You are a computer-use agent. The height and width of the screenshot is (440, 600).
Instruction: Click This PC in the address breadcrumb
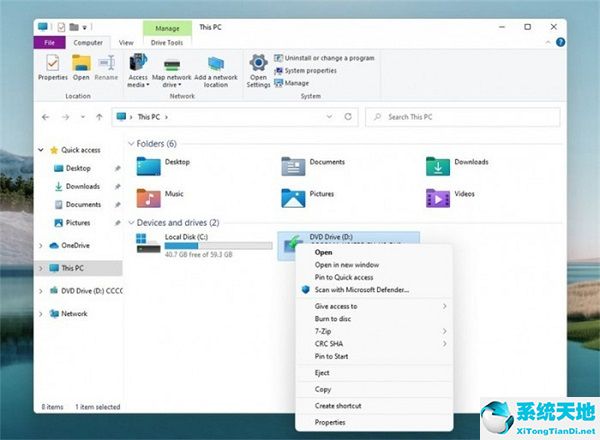(149, 117)
